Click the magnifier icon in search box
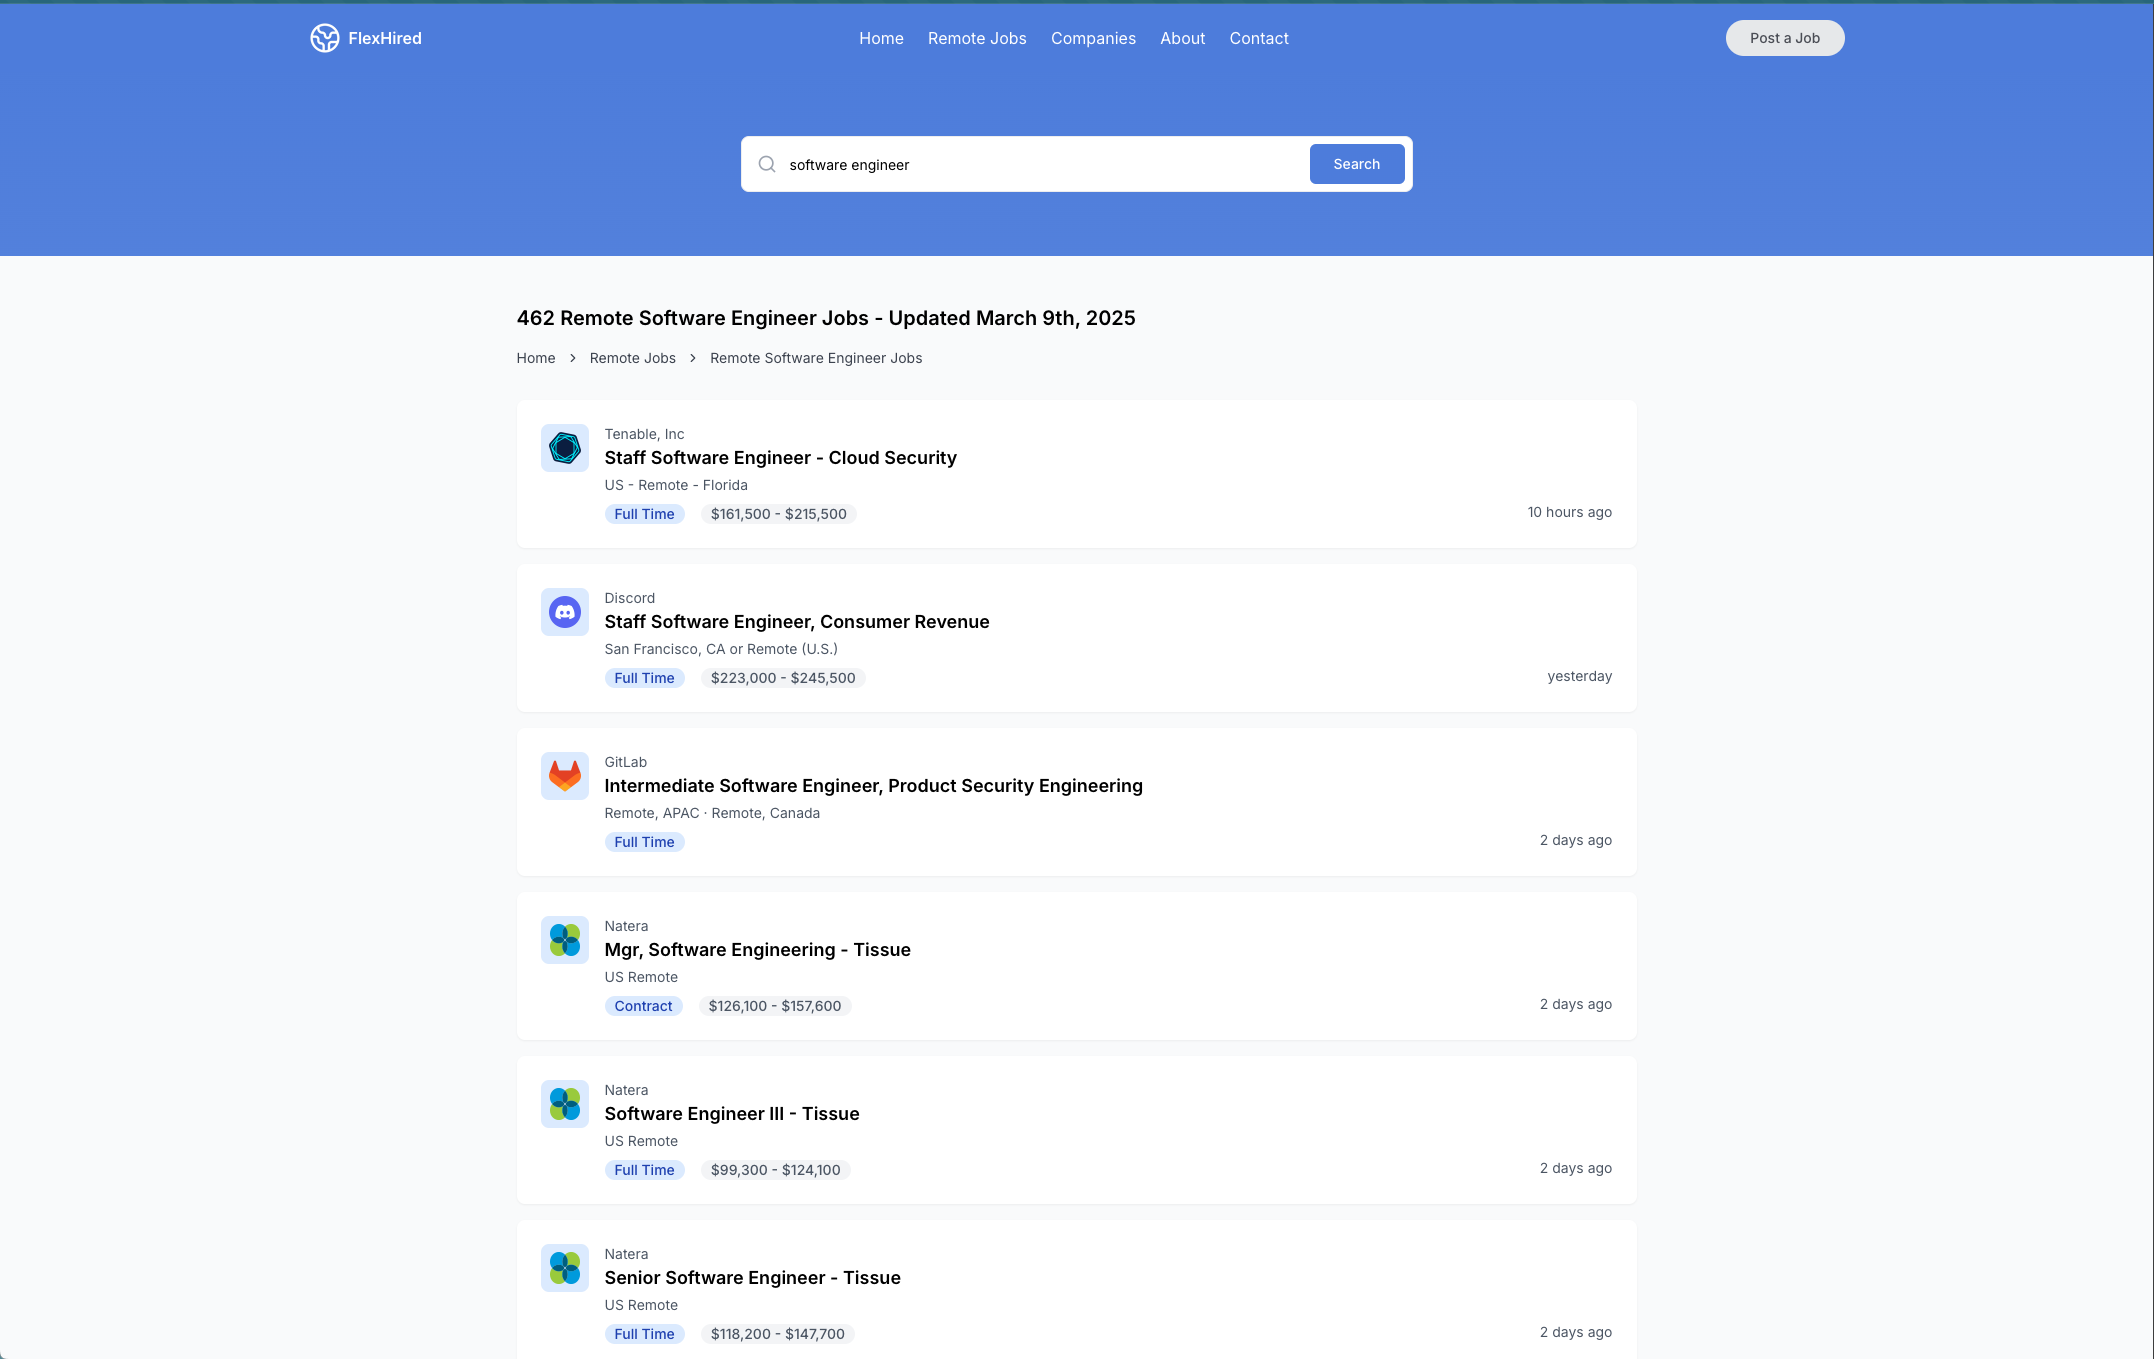The image size is (2154, 1359). (x=767, y=164)
